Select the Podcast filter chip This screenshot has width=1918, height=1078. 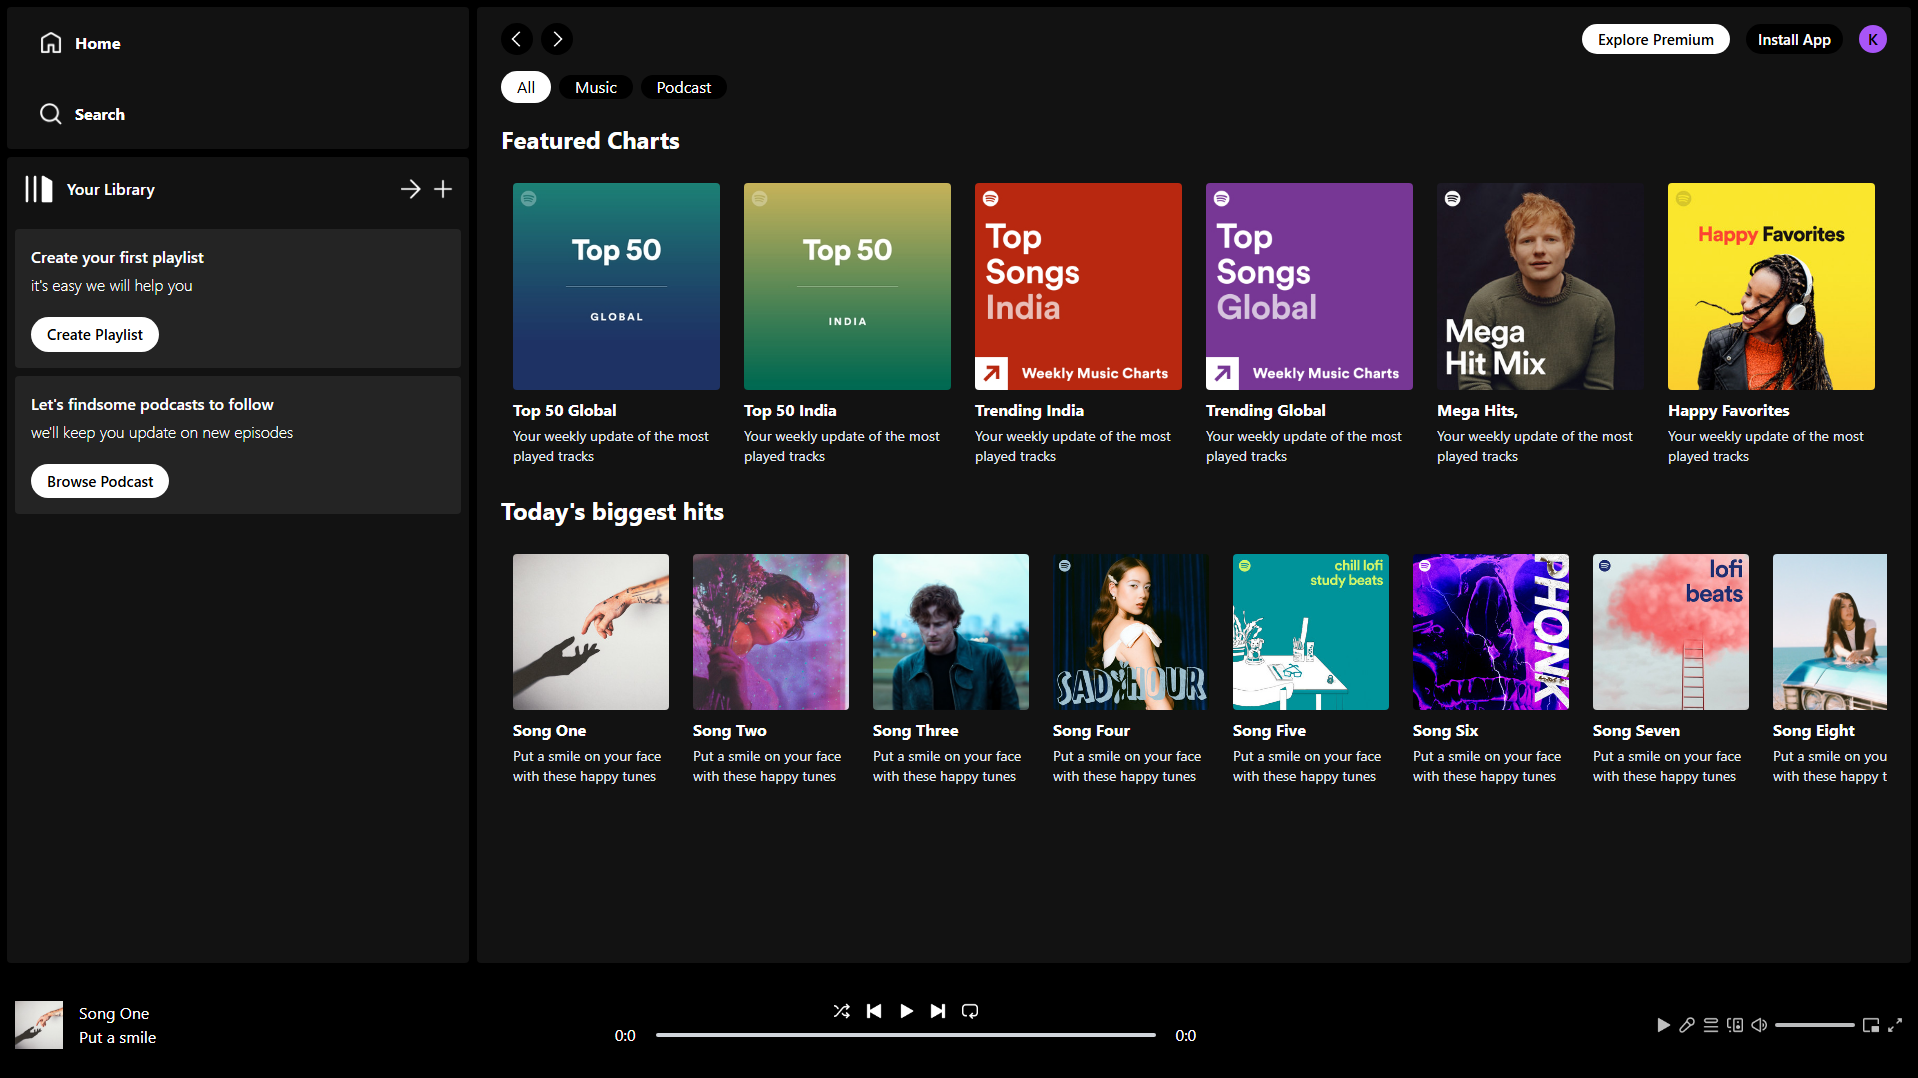[684, 87]
